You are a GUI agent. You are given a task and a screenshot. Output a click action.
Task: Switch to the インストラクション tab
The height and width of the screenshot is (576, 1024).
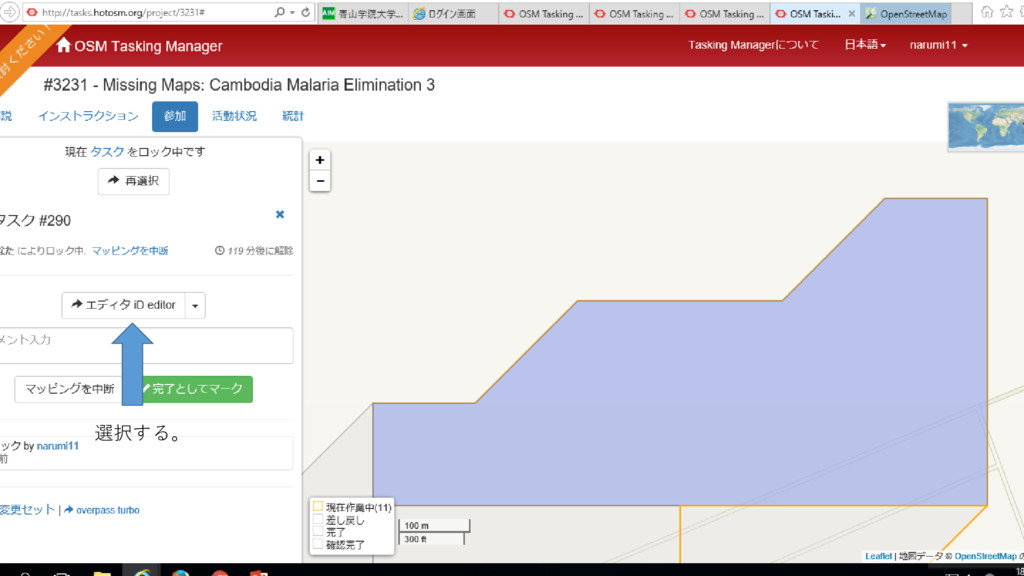tap(88, 116)
